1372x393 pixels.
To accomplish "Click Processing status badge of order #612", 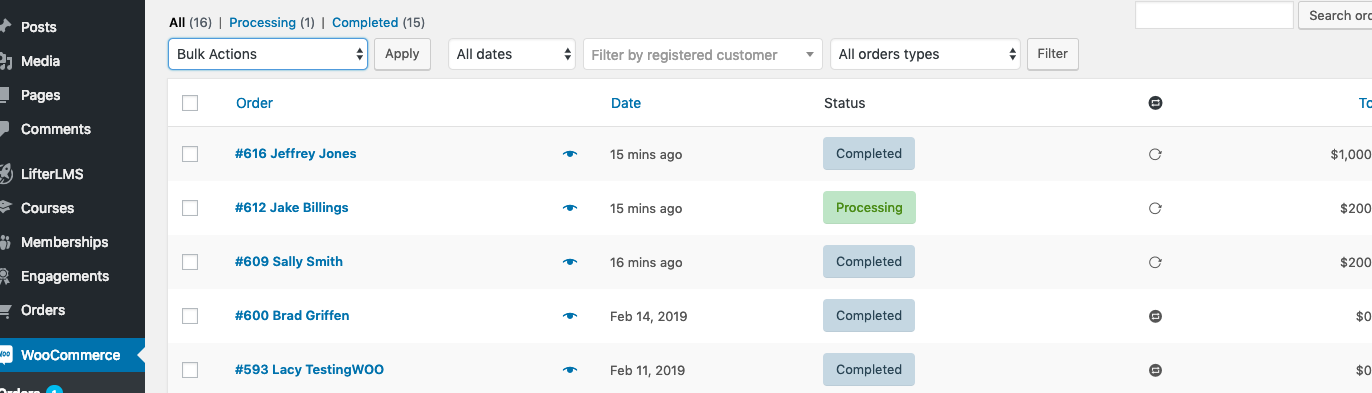I will point(869,208).
